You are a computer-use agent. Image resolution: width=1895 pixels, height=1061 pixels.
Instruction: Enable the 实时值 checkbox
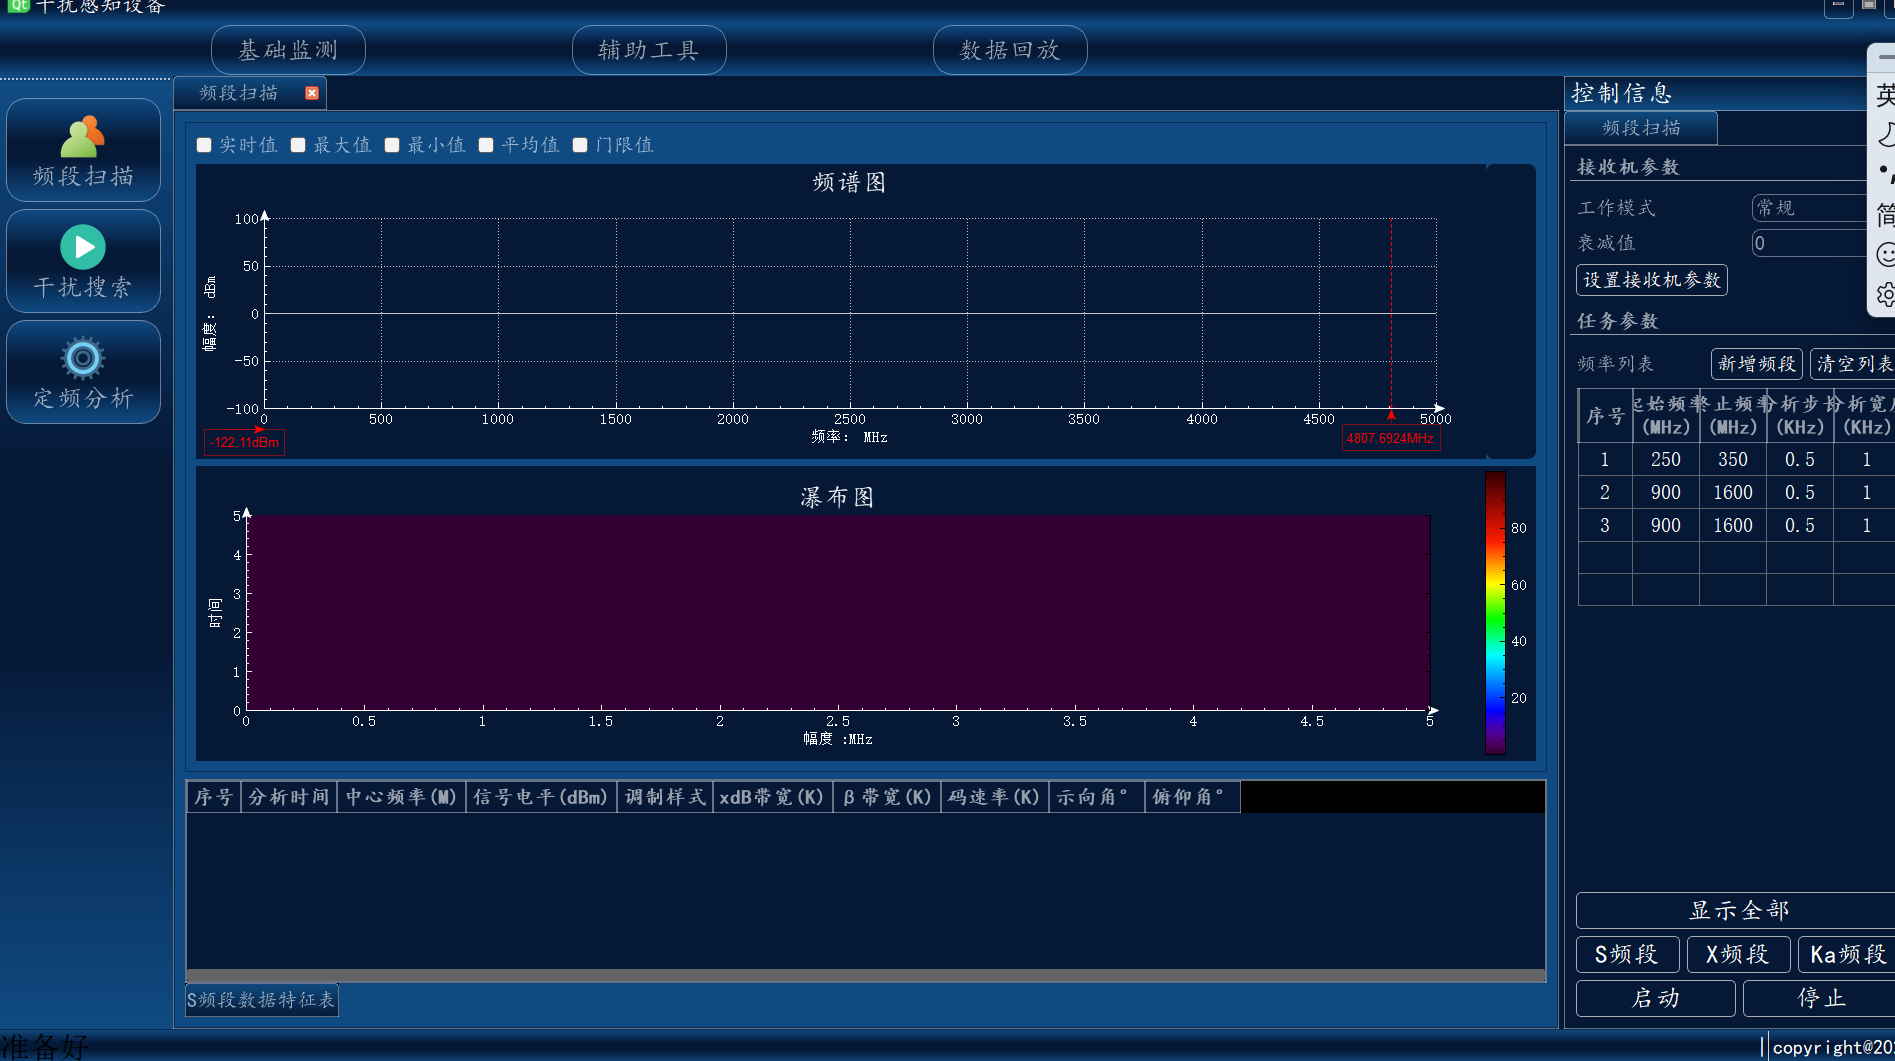(x=204, y=145)
